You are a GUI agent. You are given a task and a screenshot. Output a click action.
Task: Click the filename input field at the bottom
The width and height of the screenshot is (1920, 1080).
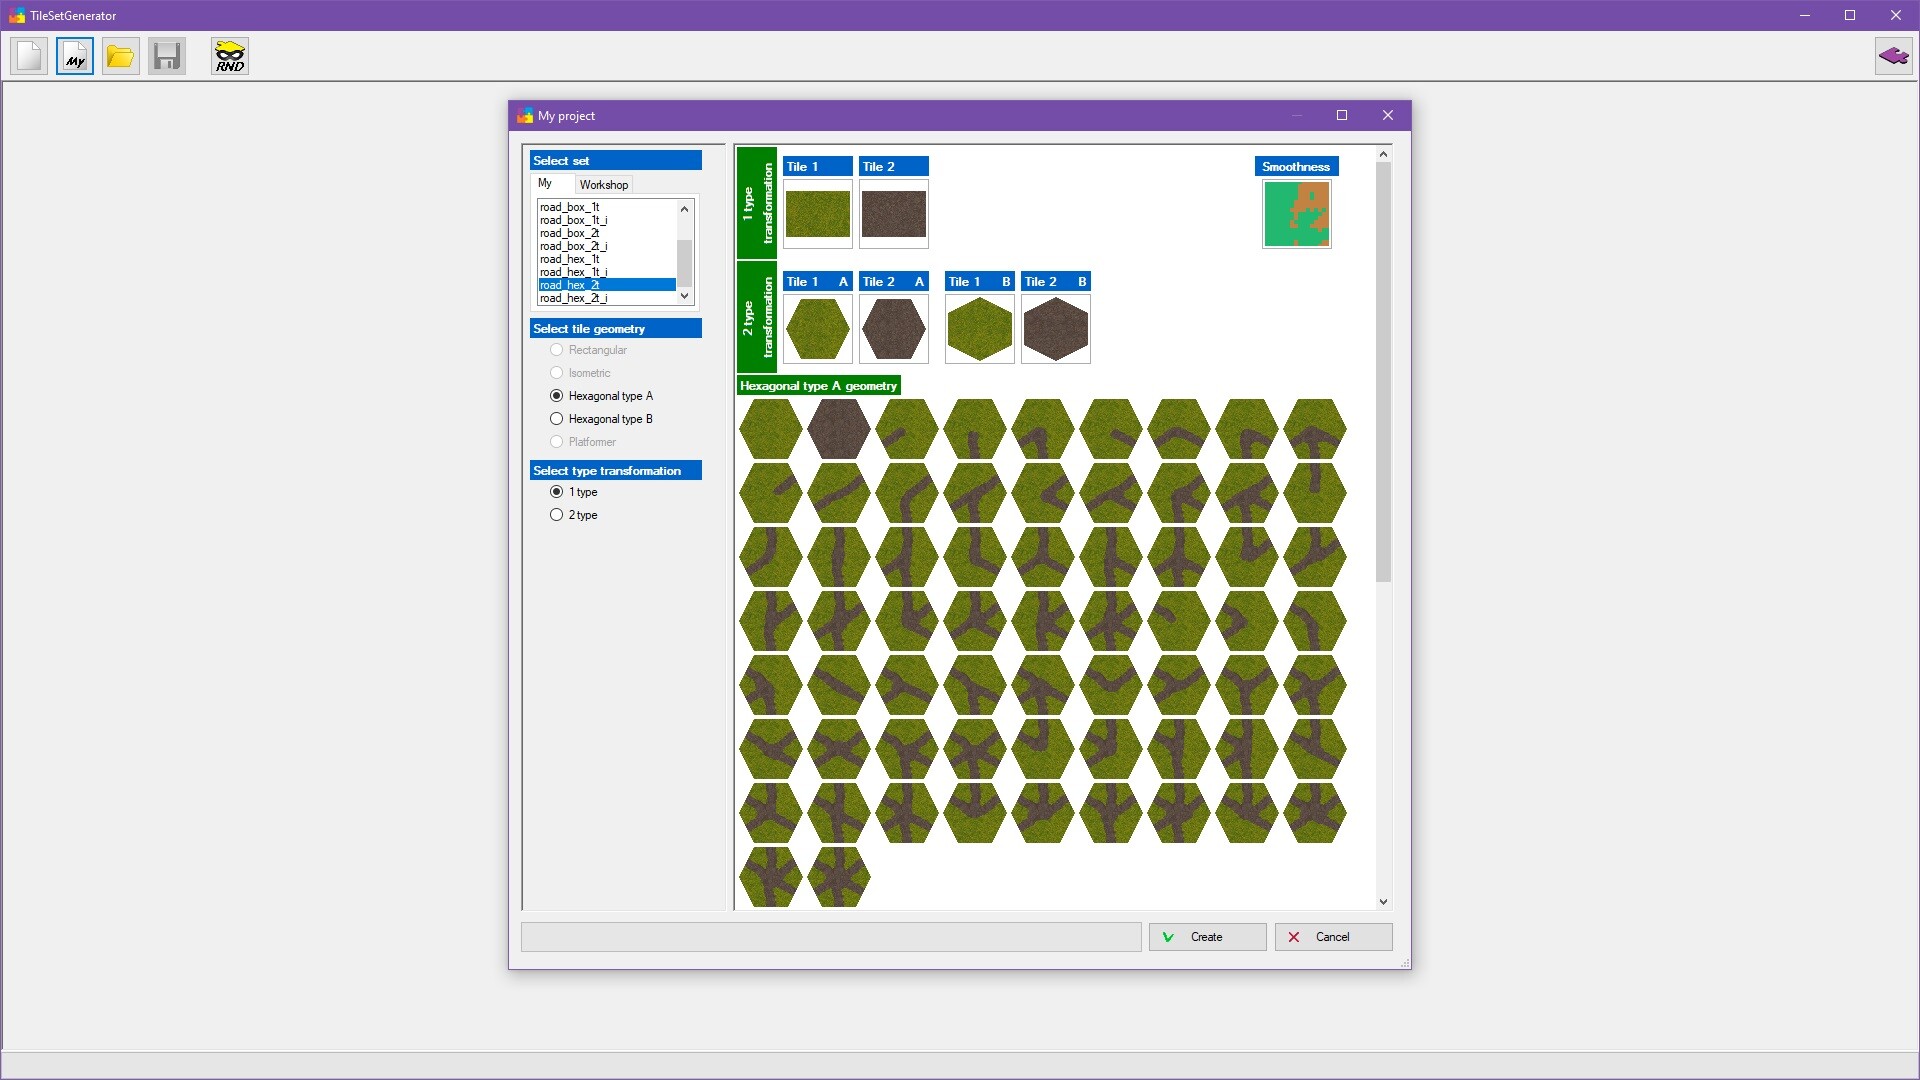coord(830,937)
